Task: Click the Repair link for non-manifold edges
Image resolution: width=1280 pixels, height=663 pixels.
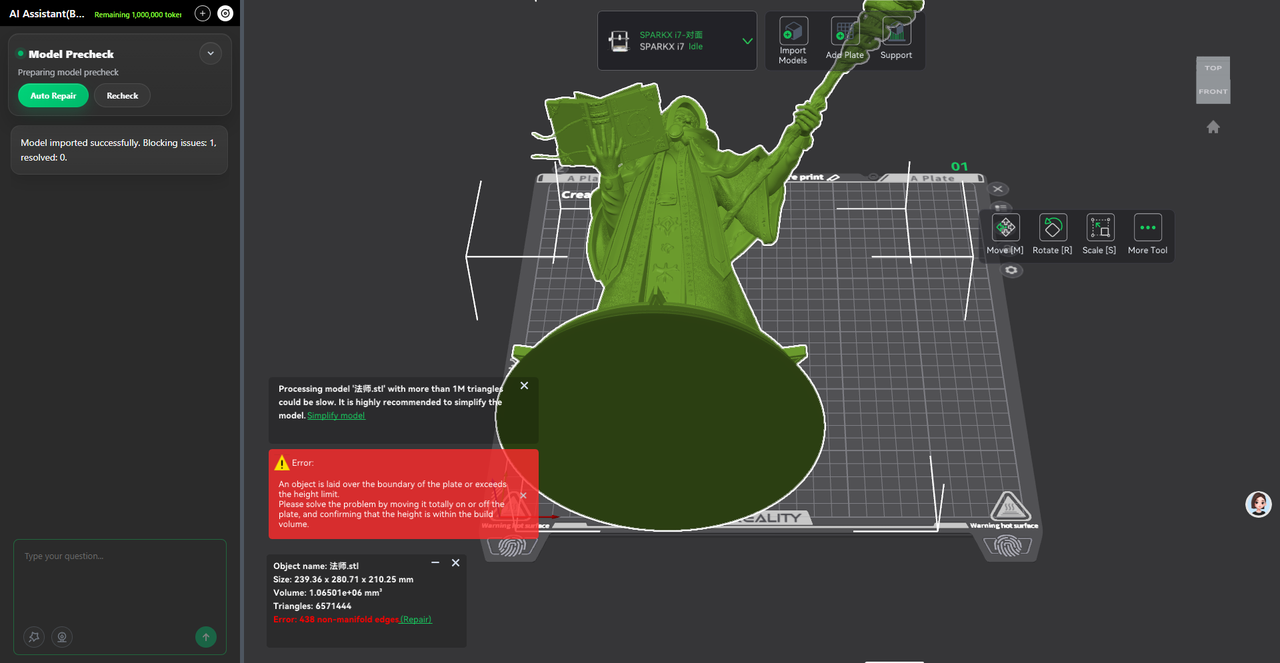Action: click(416, 619)
